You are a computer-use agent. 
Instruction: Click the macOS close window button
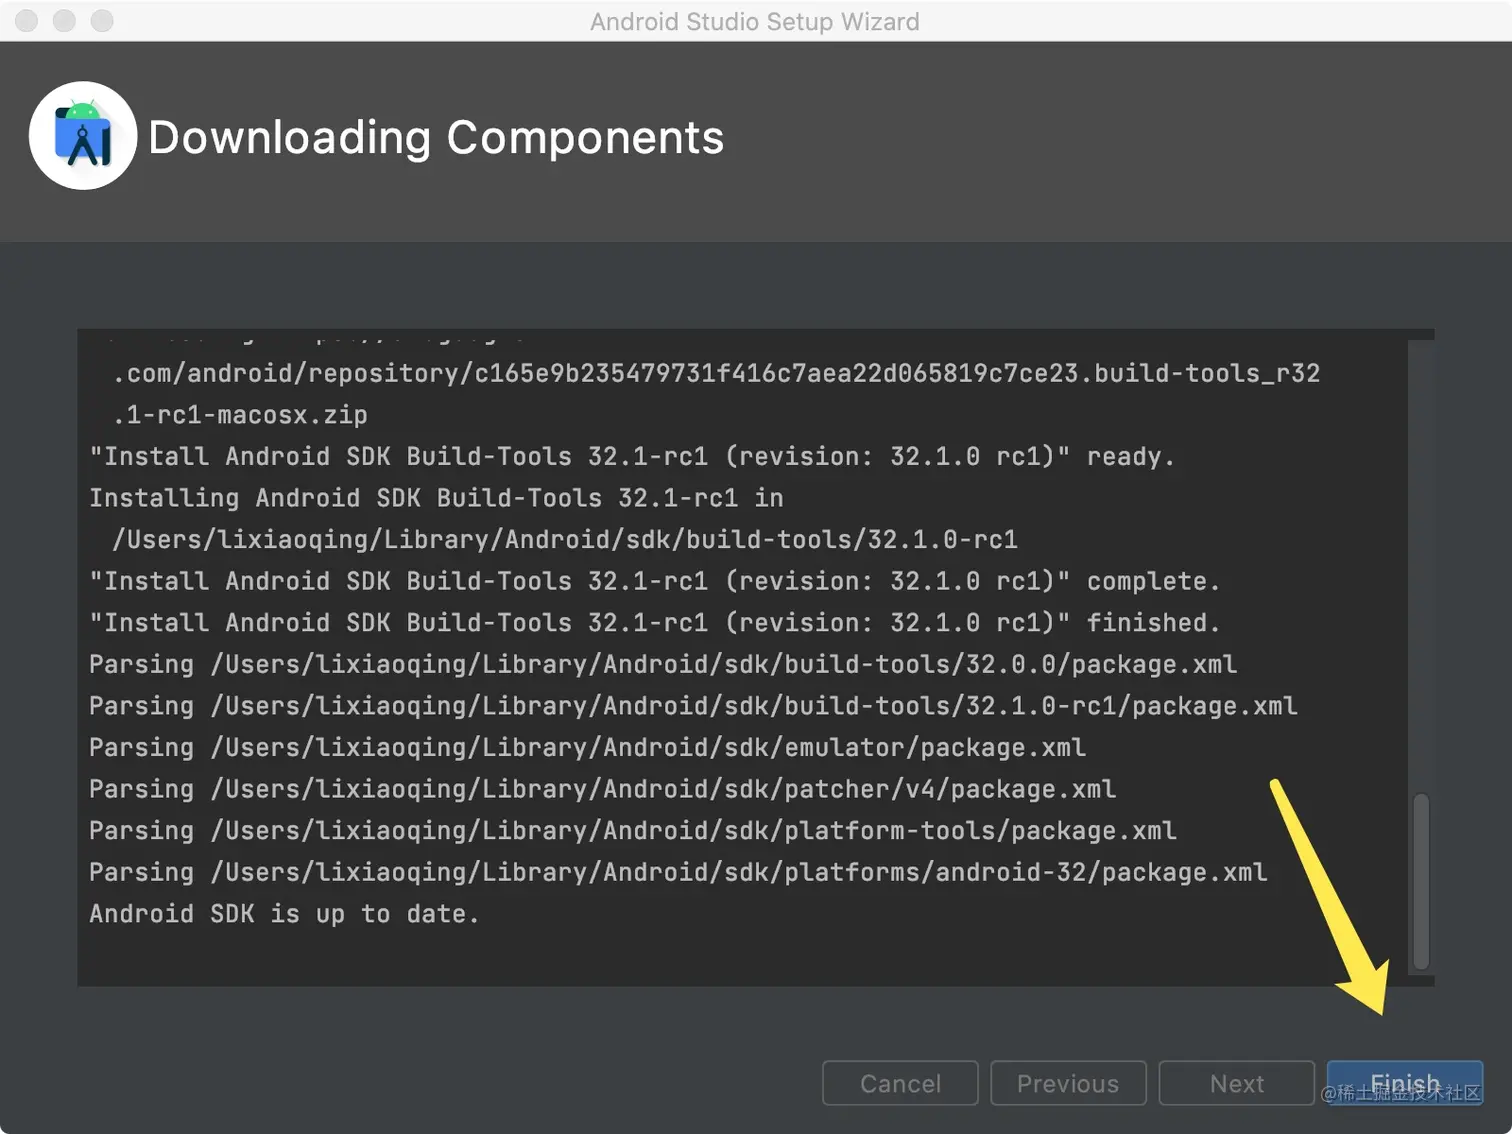point(27,21)
